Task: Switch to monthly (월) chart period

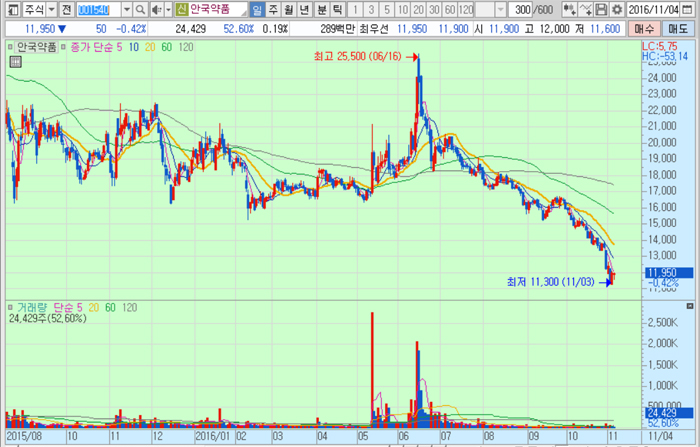Action: tap(289, 9)
